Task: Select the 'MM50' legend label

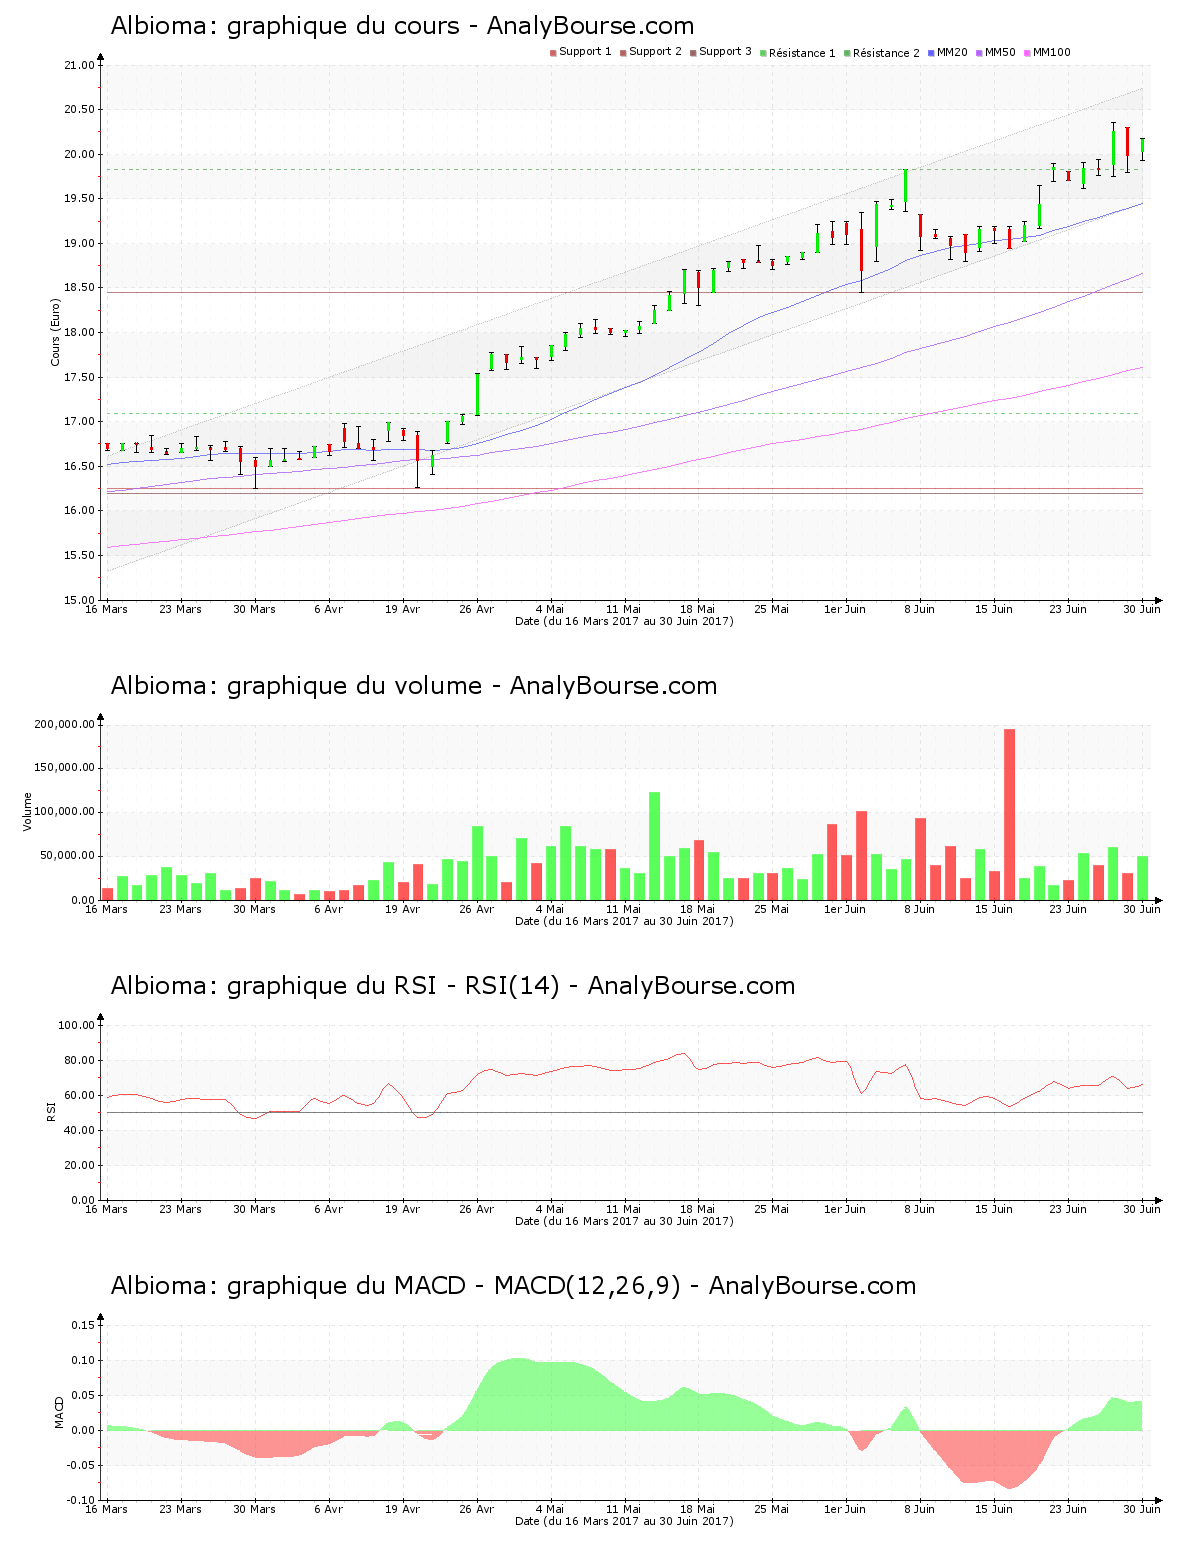Action: 1000,52
